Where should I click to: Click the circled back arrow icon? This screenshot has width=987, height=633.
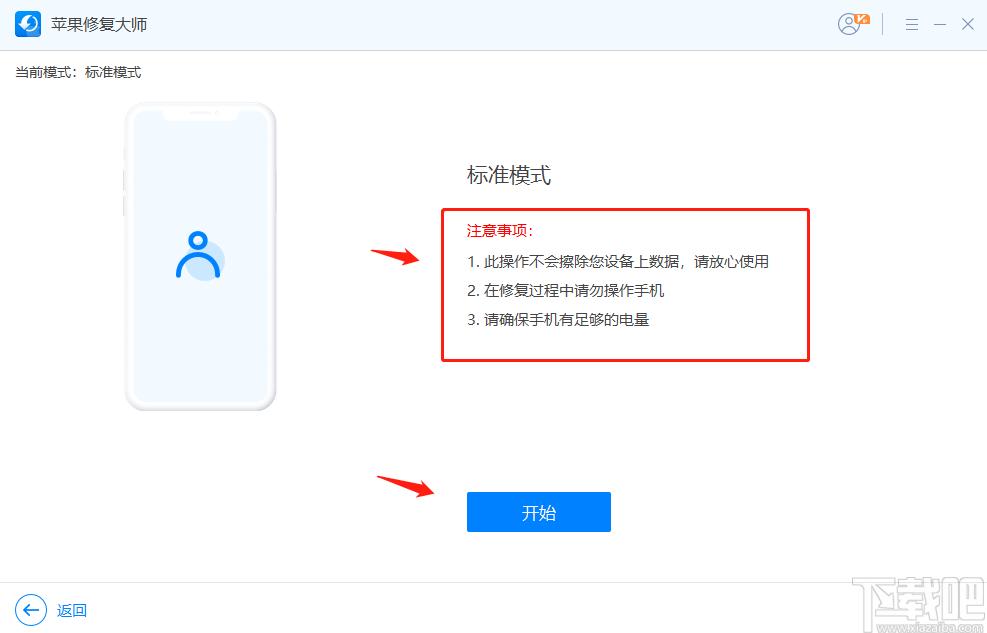click(31, 610)
